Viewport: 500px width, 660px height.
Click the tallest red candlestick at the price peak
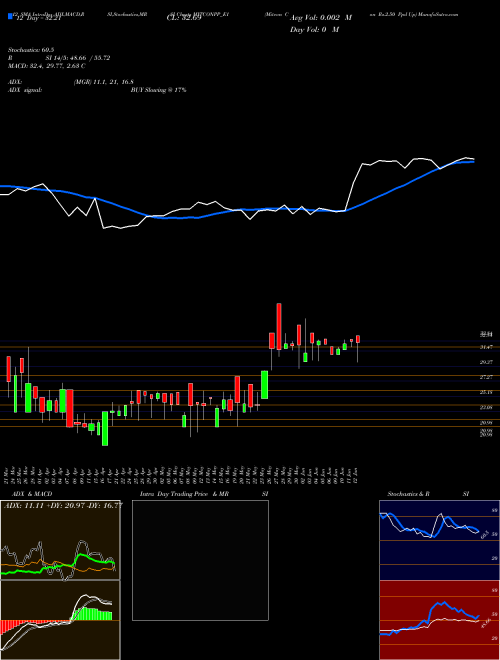pyautogui.click(x=279, y=326)
